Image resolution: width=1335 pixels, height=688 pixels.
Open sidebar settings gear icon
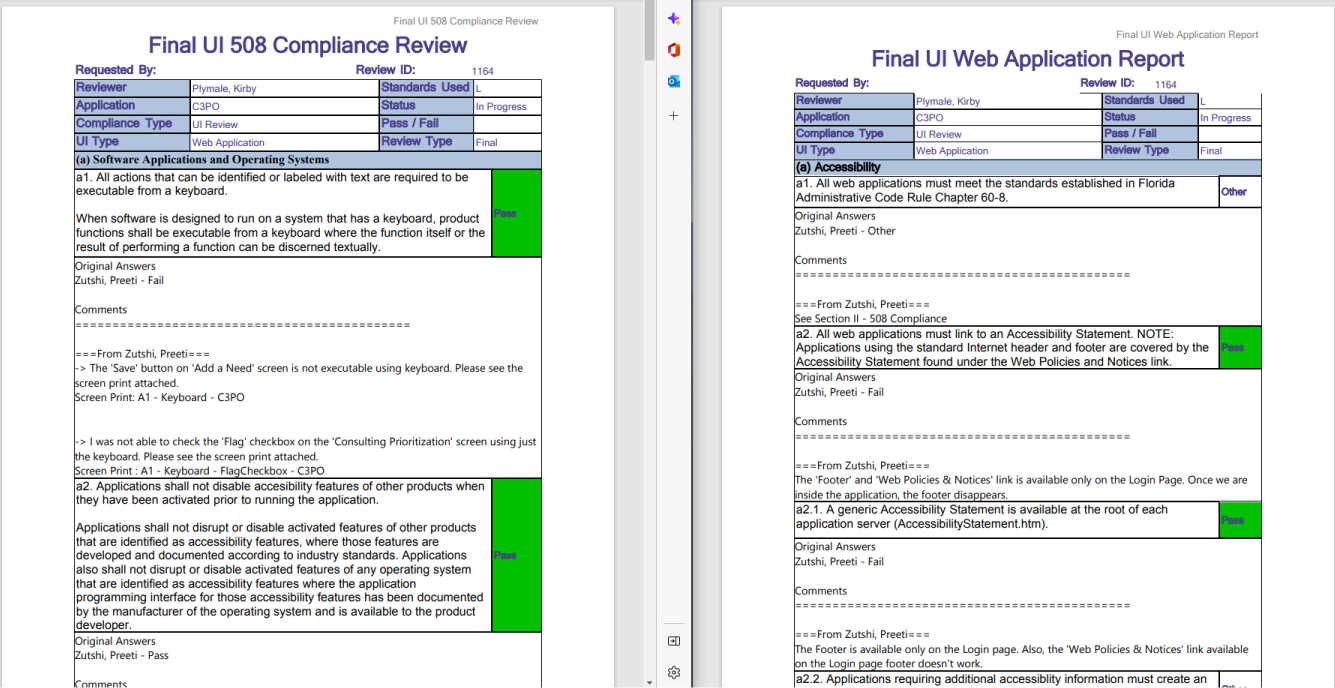click(674, 672)
